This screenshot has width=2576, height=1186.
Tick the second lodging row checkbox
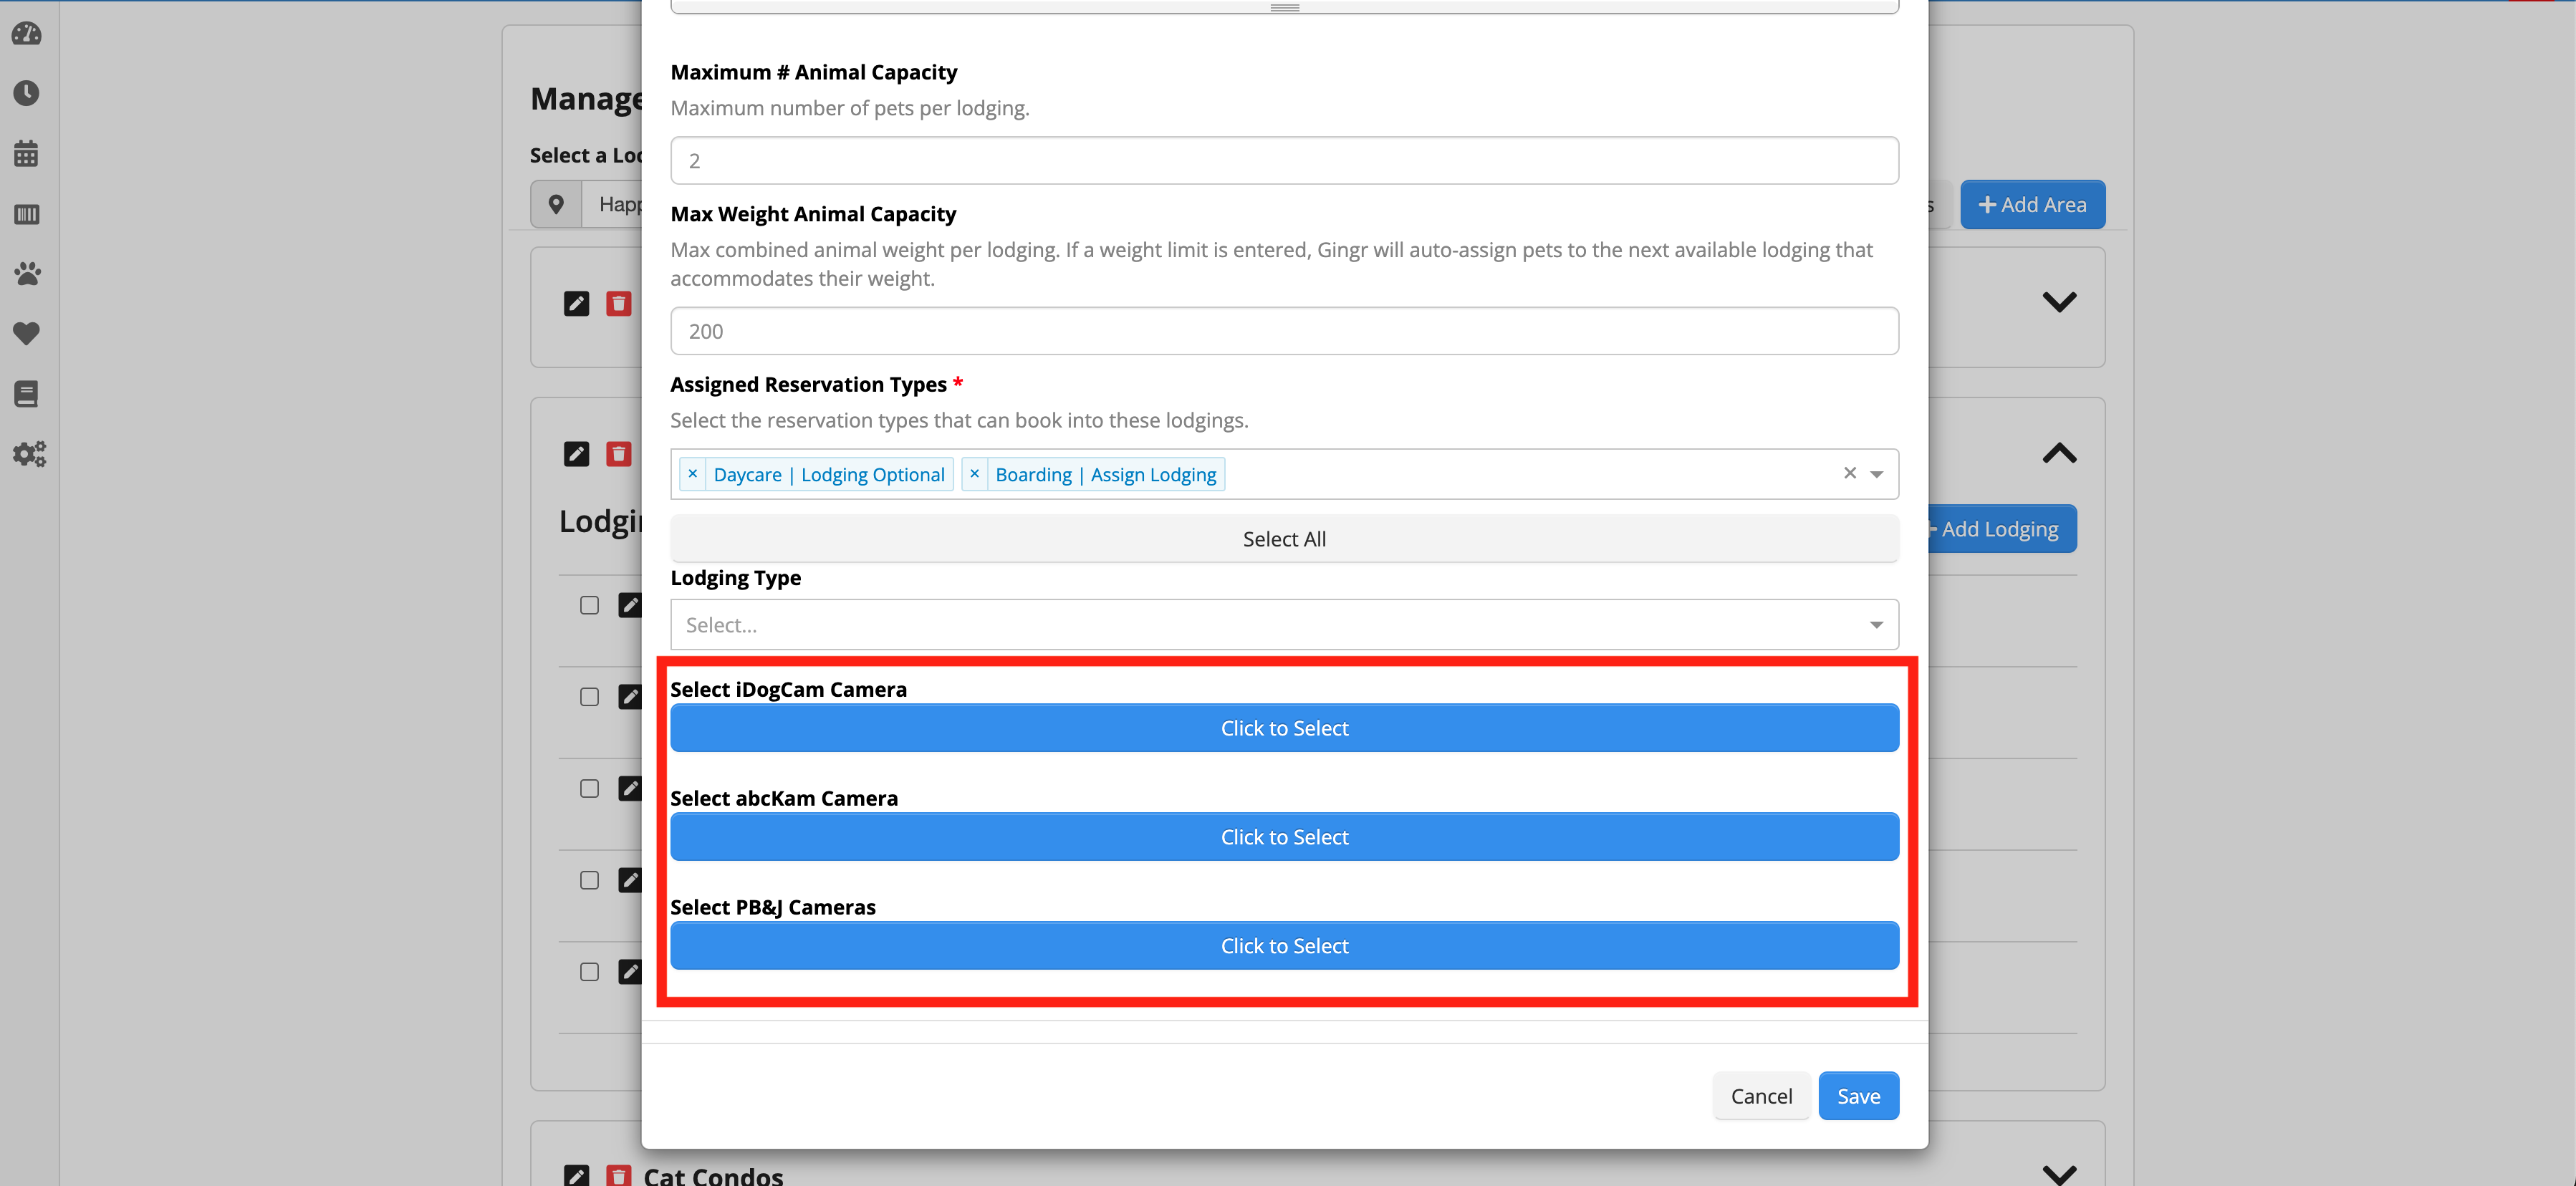[x=590, y=697]
